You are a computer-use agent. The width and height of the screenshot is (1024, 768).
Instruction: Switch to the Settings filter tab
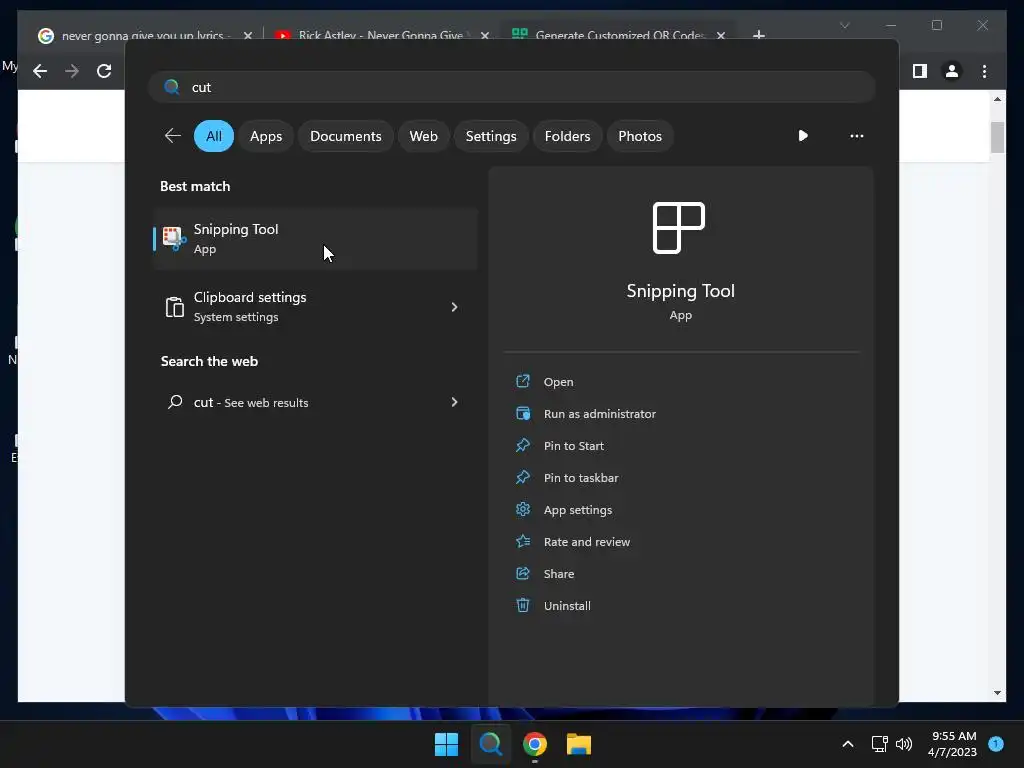pos(490,136)
